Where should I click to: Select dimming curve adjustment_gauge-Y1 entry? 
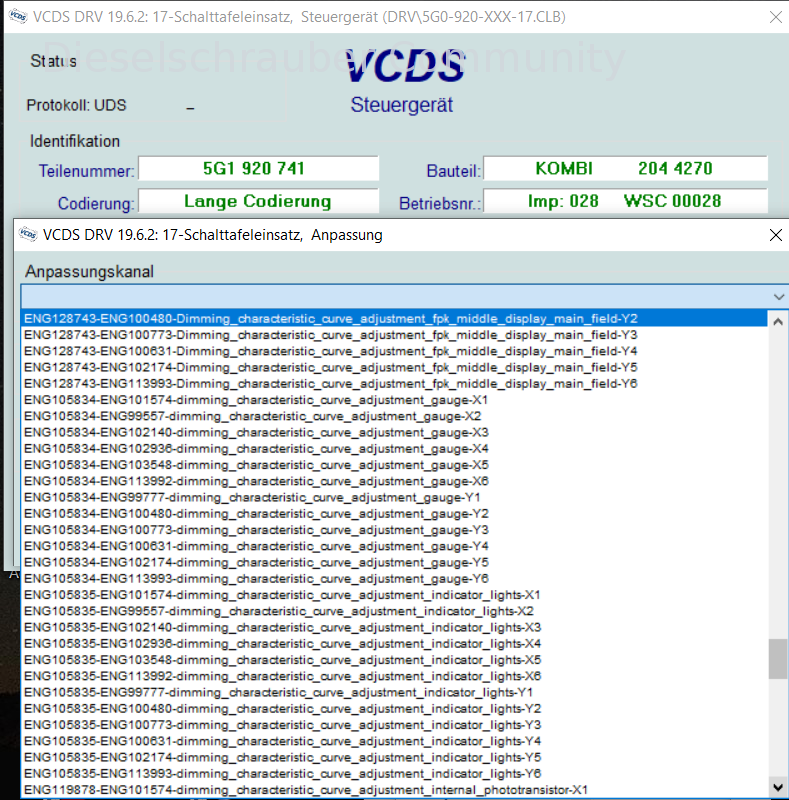394,497
